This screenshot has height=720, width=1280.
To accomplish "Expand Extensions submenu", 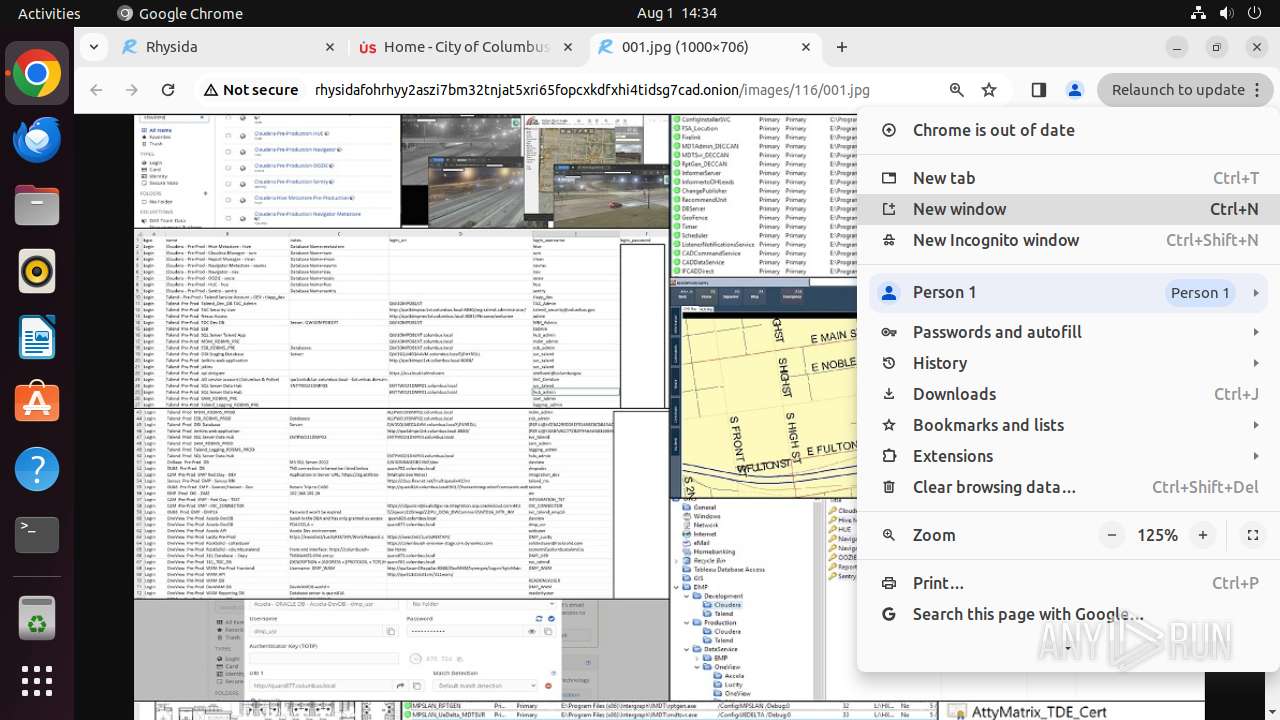I will (1255, 456).
